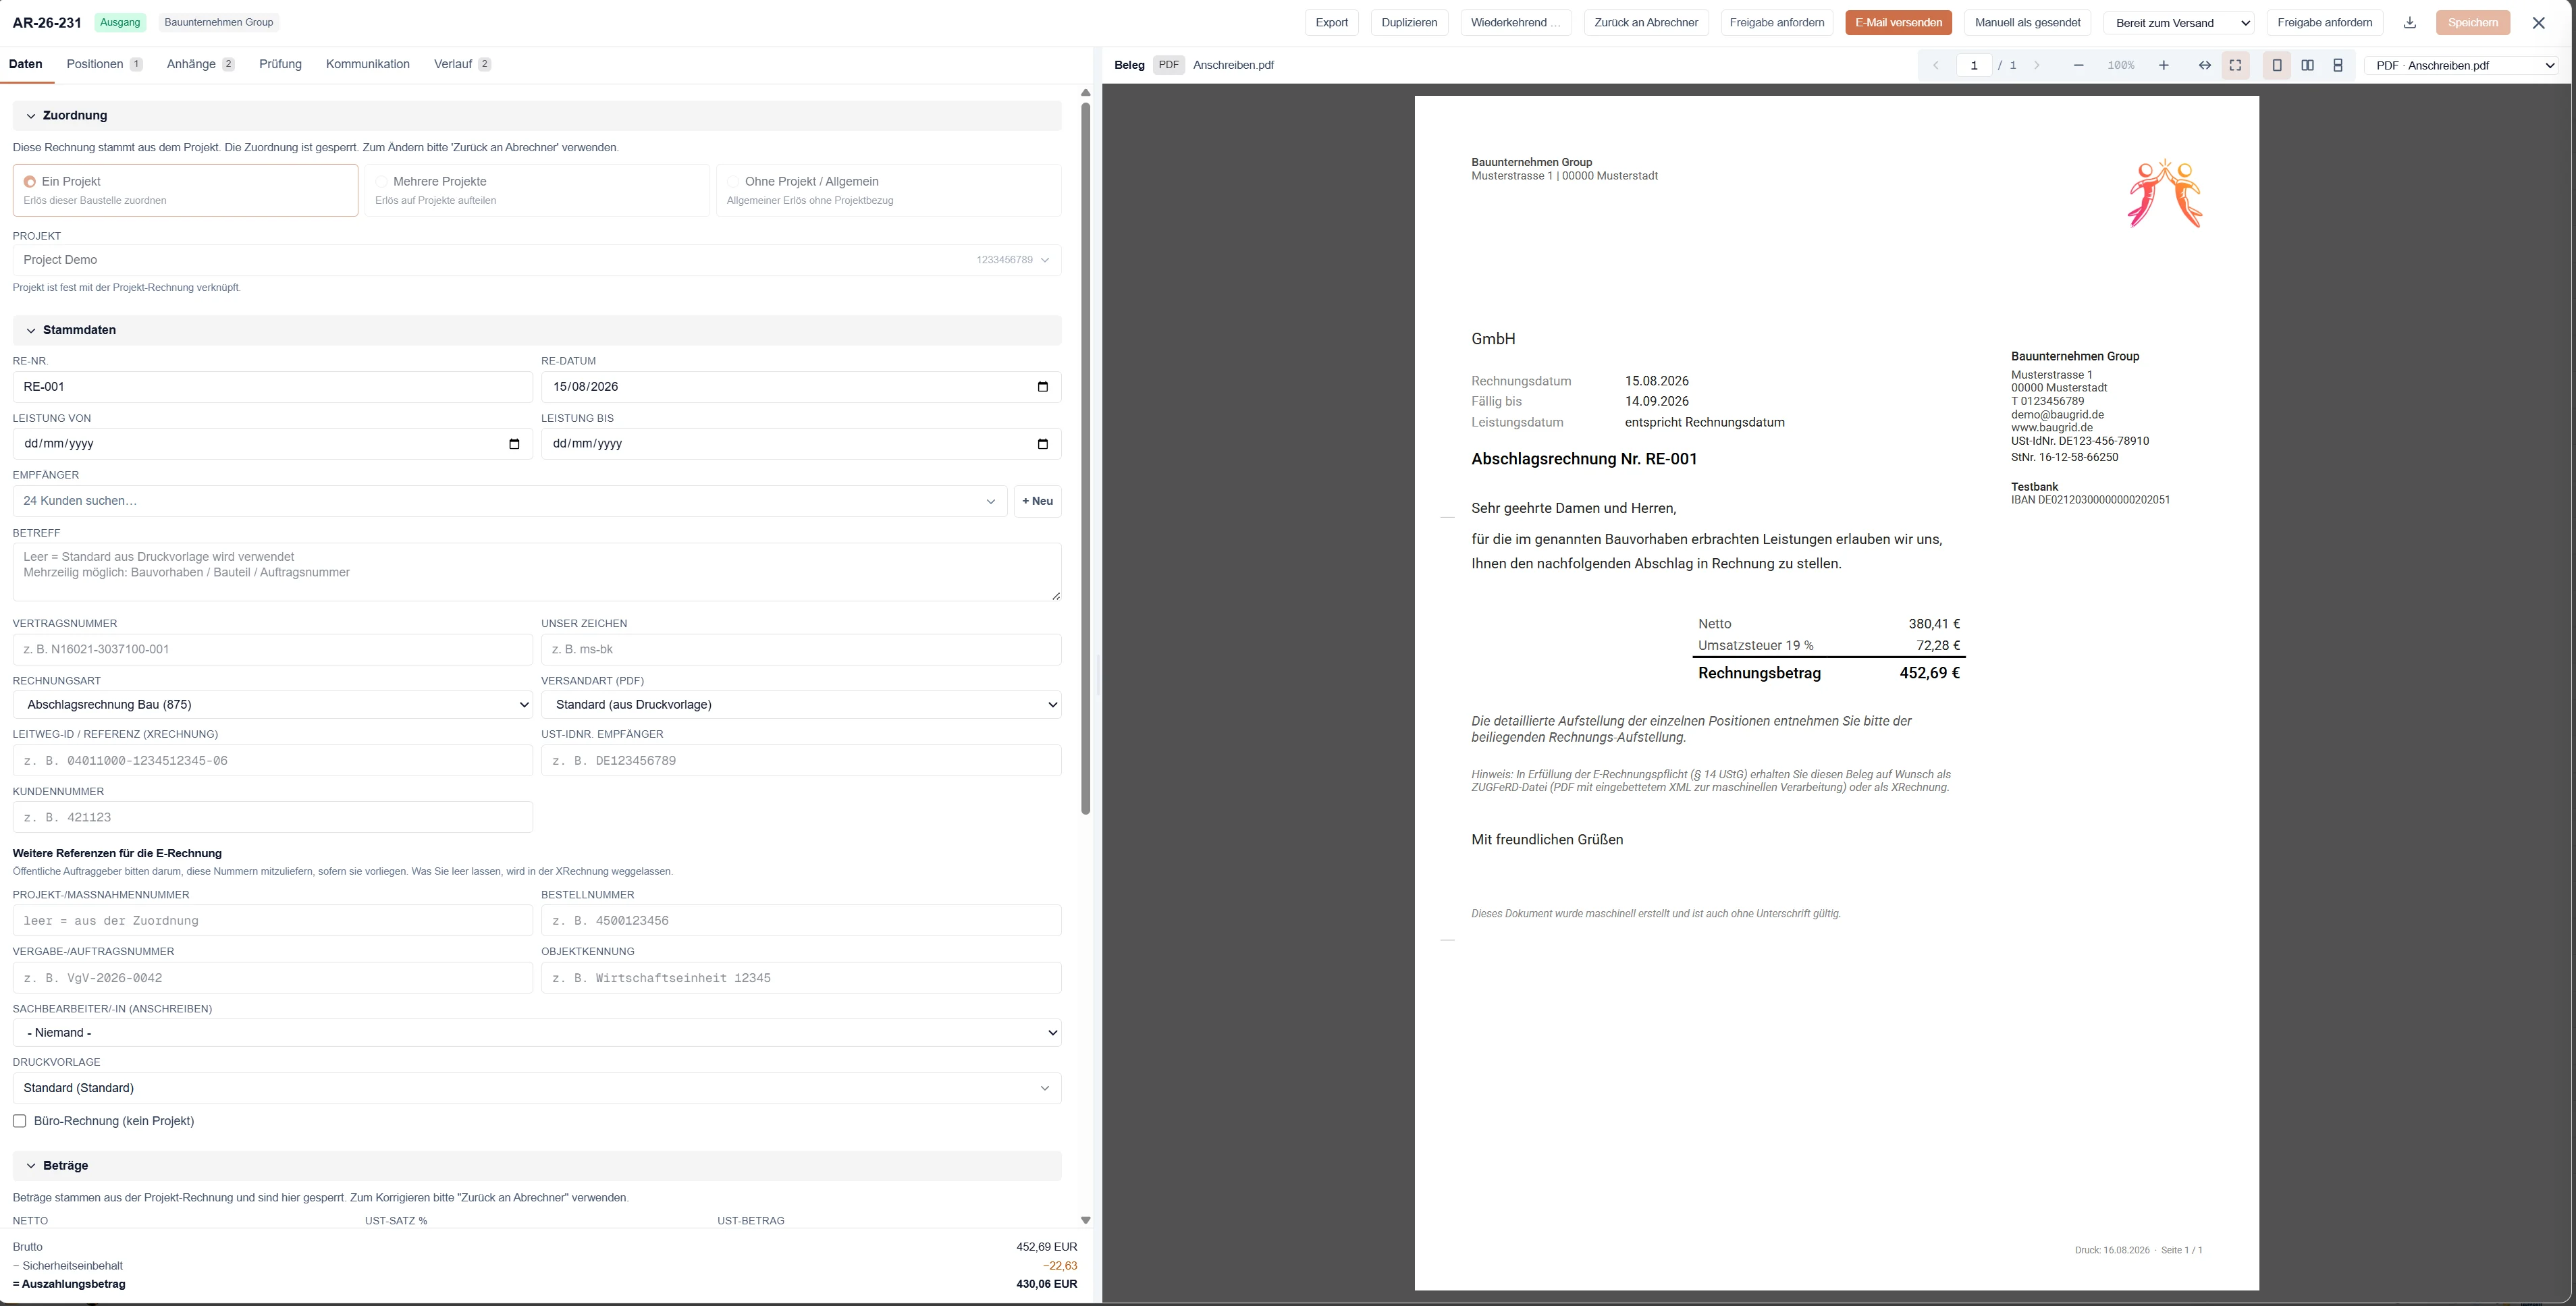This screenshot has width=2576, height=1306.
Task: Open the Verlauf tab
Action: click(x=462, y=64)
